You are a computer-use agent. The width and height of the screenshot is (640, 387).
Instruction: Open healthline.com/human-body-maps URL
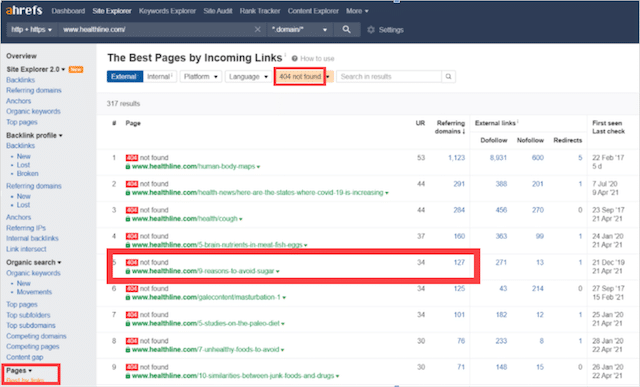(193, 167)
